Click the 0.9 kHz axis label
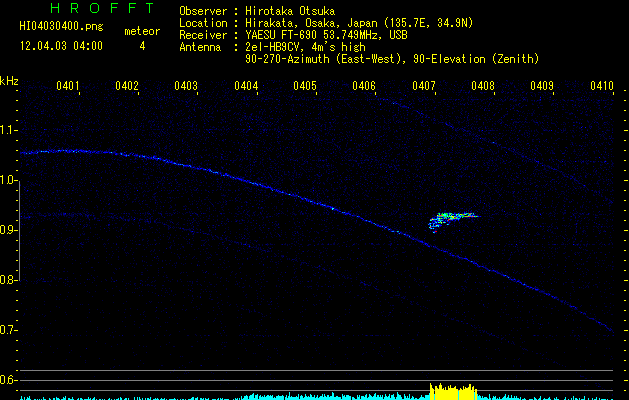This screenshot has height=400, width=629. click(x=8, y=230)
